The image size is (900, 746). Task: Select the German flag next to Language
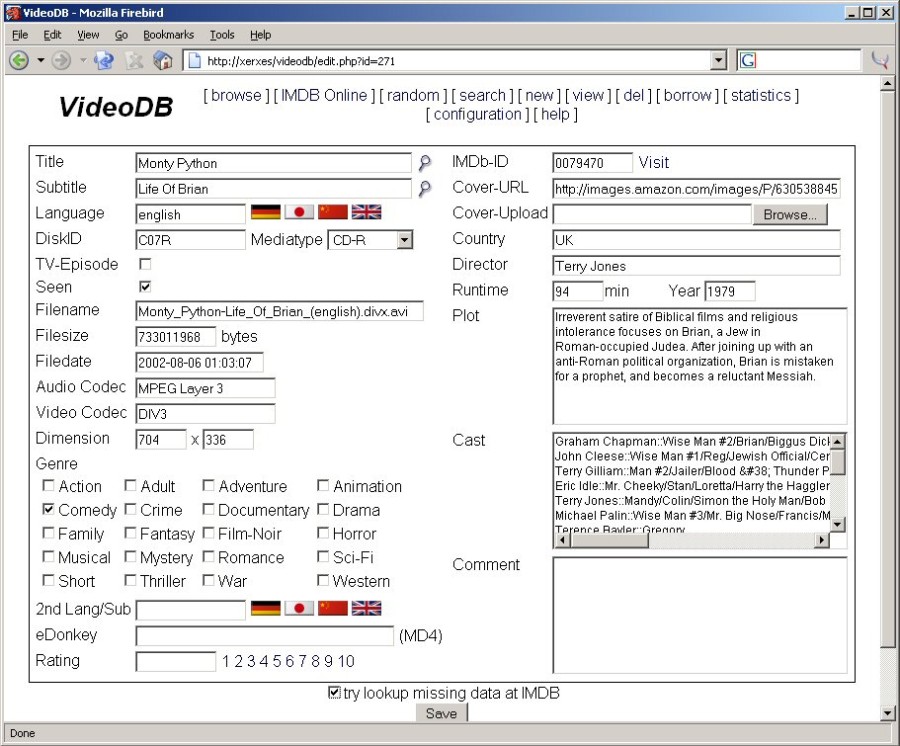(266, 212)
